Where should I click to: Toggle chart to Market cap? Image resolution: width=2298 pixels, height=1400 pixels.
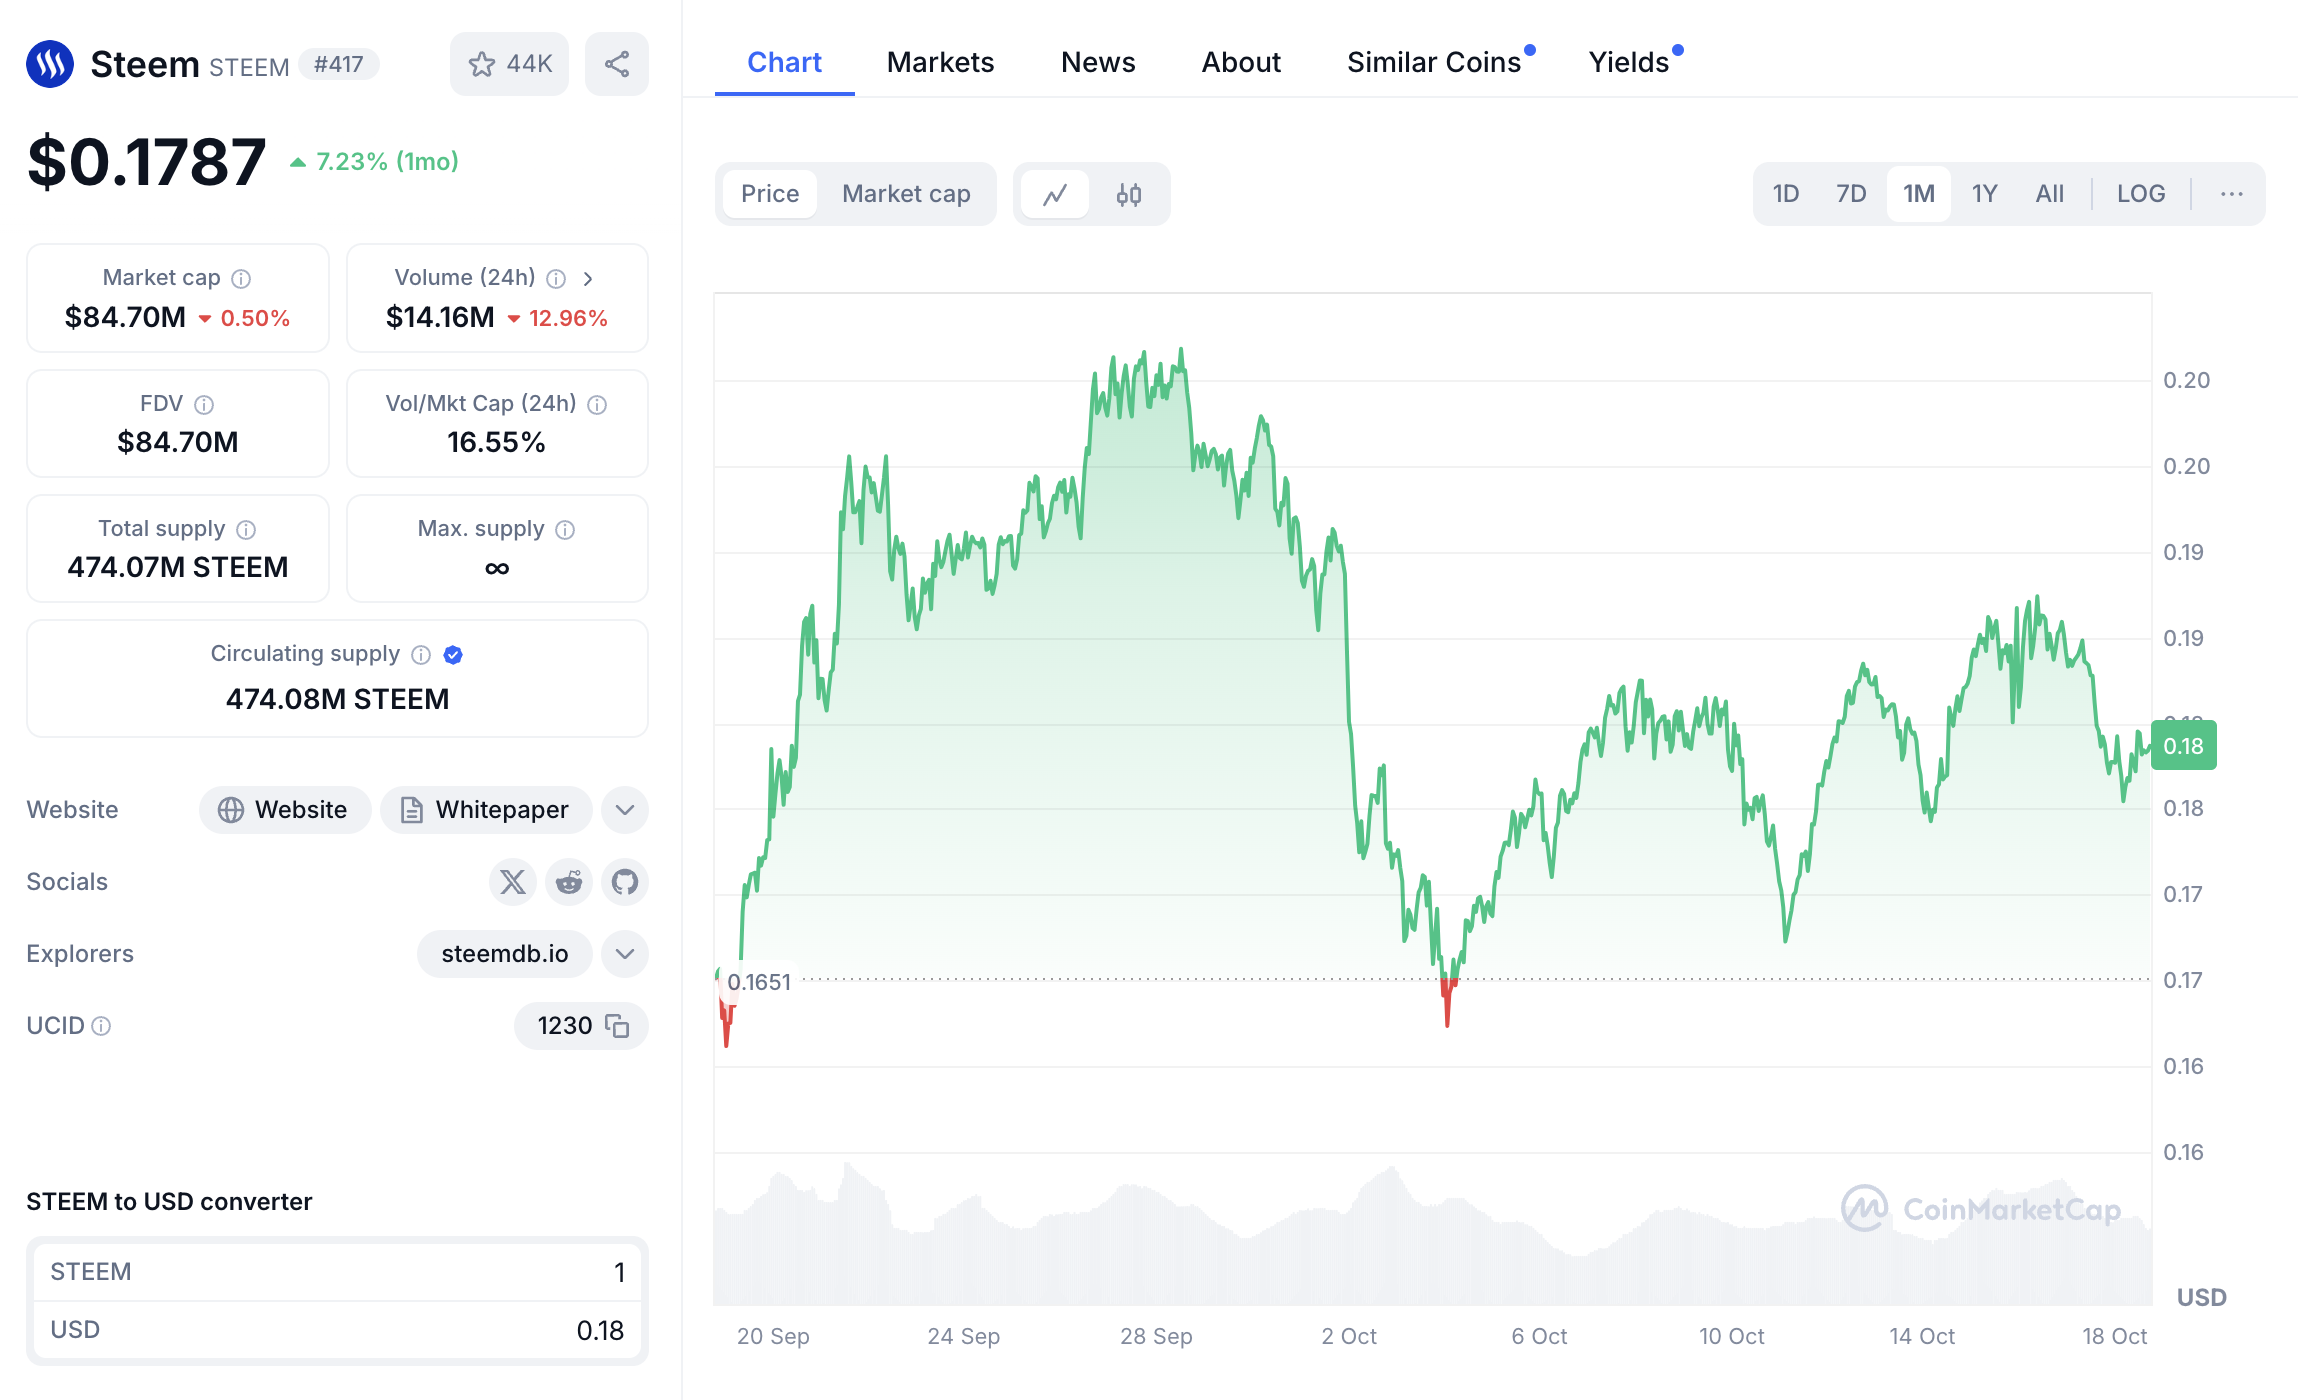pyautogui.click(x=906, y=194)
